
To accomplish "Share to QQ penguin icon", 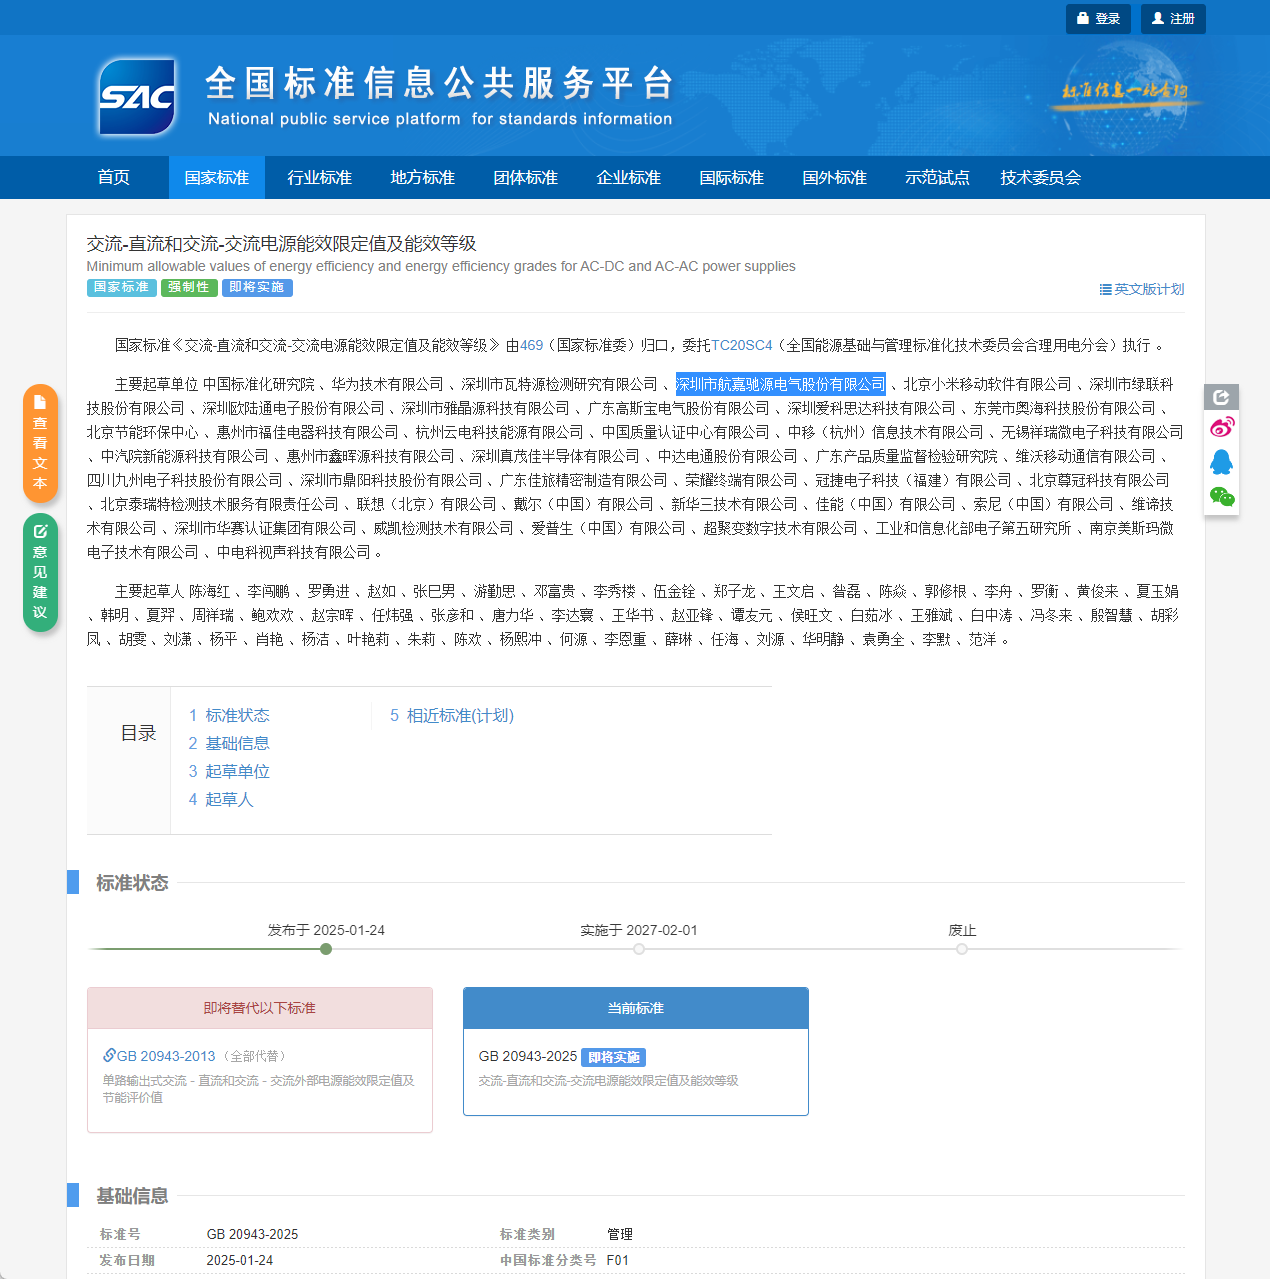I will coord(1222,462).
